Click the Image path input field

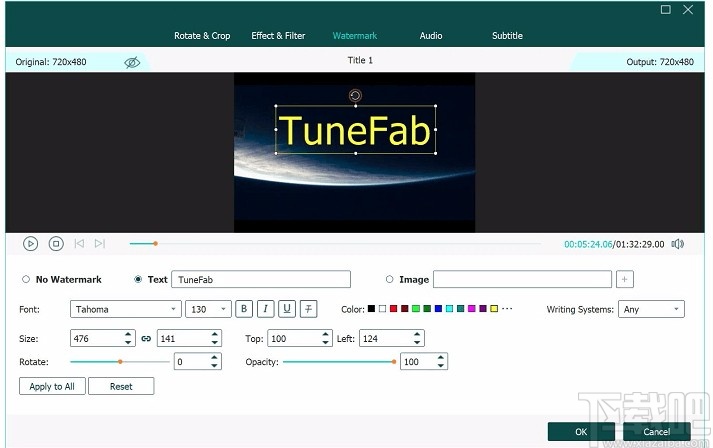(x=522, y=279)
